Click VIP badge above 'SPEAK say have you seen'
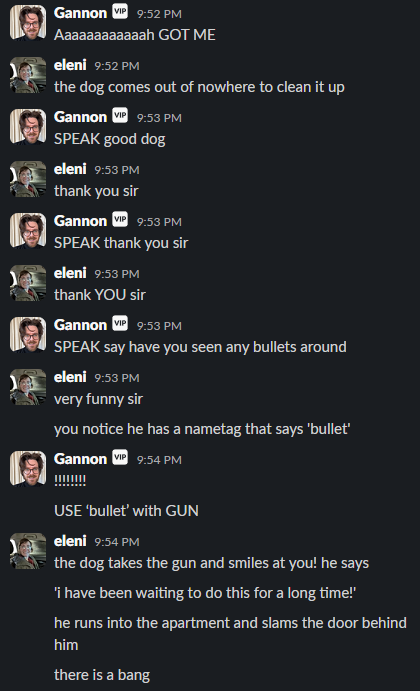The height and width of the screenshot is (691, 420). click(x=120, y=323)
